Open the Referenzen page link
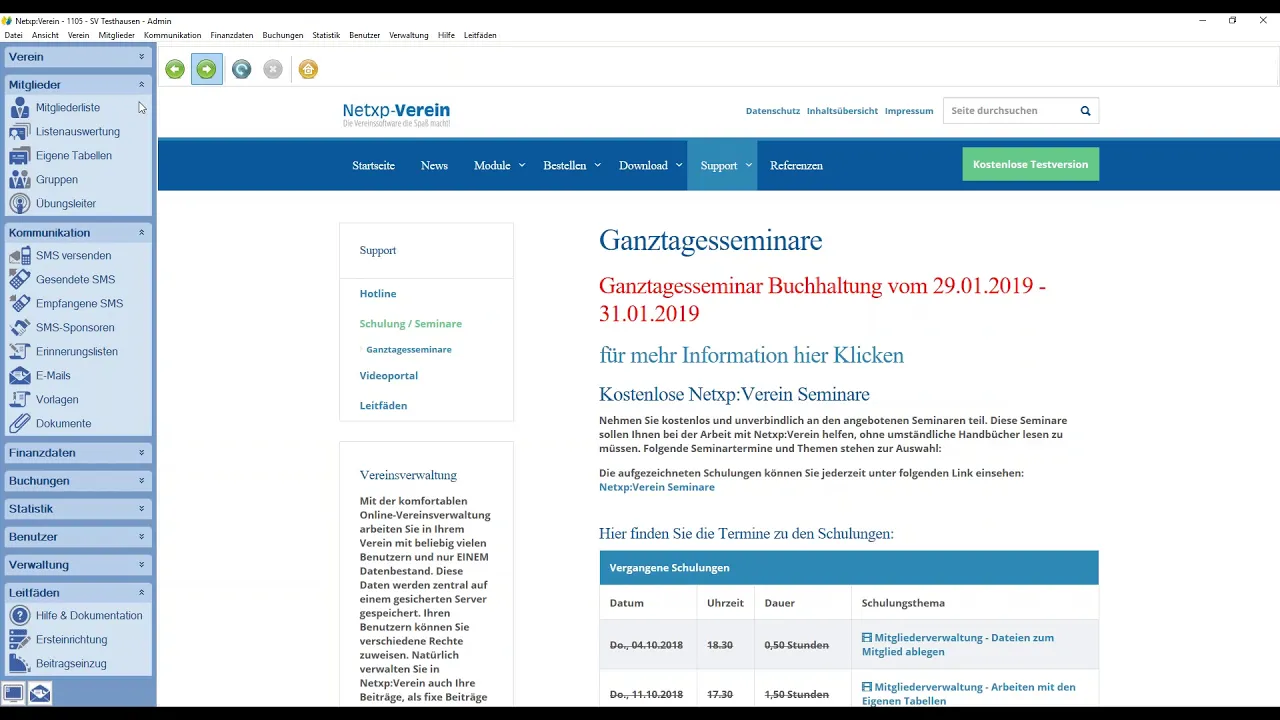Image resolution: width=1280 pixels, height=720 pixels. (x=796, y=165)
